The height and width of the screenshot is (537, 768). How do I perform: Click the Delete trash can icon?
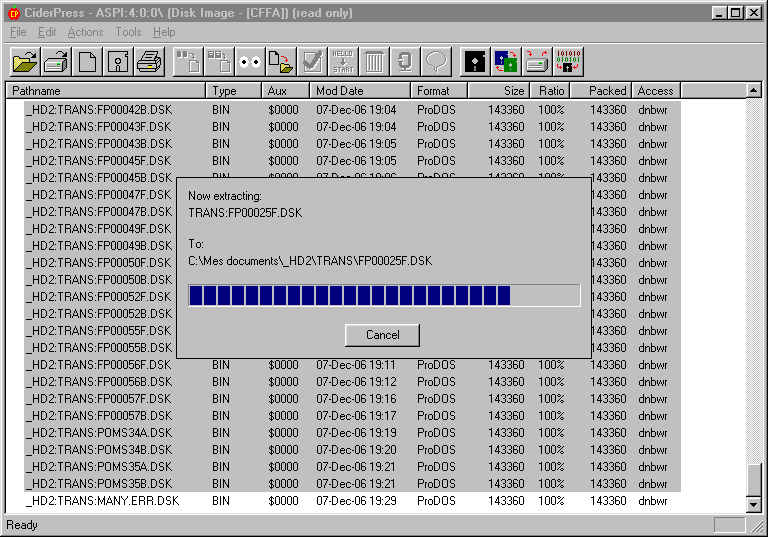click(x=374, y=62)
